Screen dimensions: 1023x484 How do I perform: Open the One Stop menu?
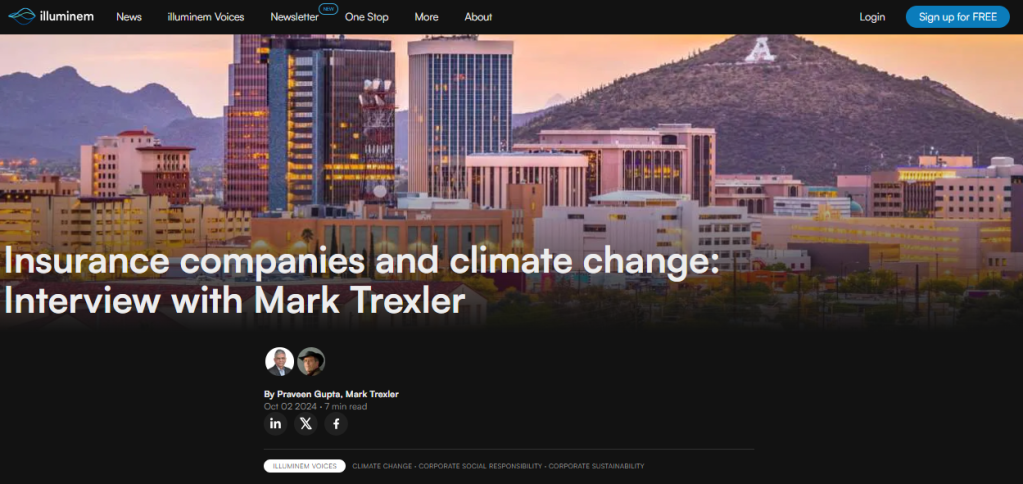(x=367, y=17)
